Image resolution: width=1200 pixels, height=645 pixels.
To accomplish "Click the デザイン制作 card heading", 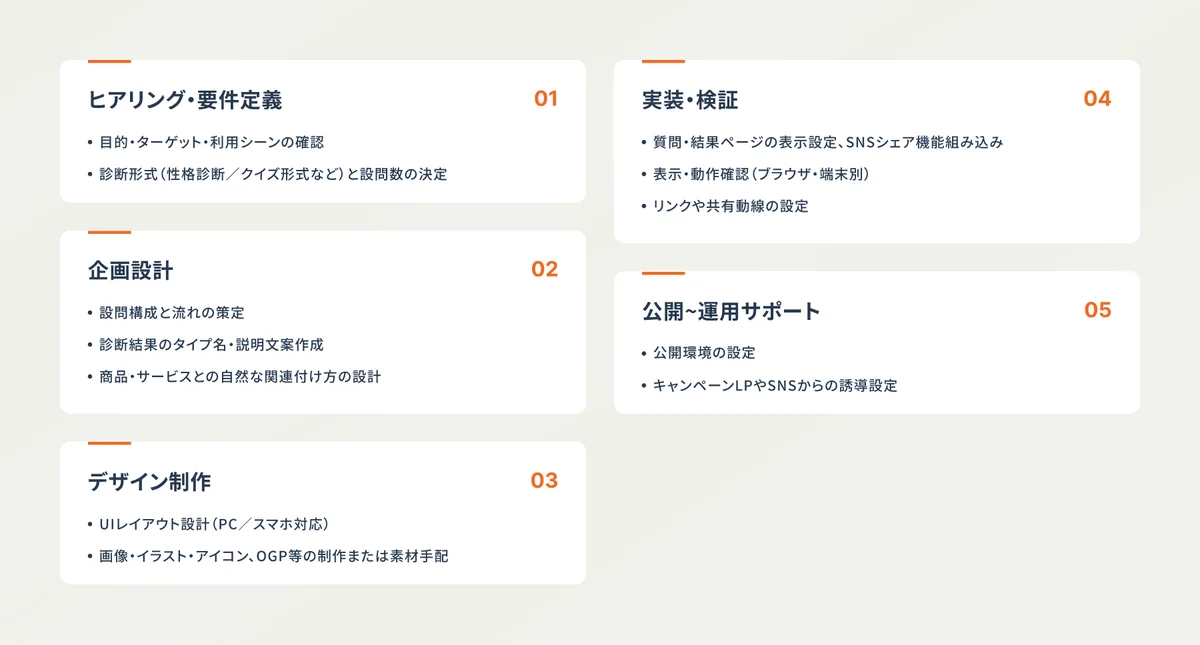I will (150, 482).
